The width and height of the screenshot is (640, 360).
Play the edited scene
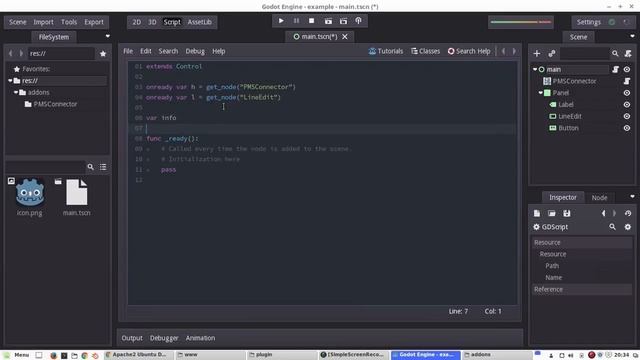328,21
